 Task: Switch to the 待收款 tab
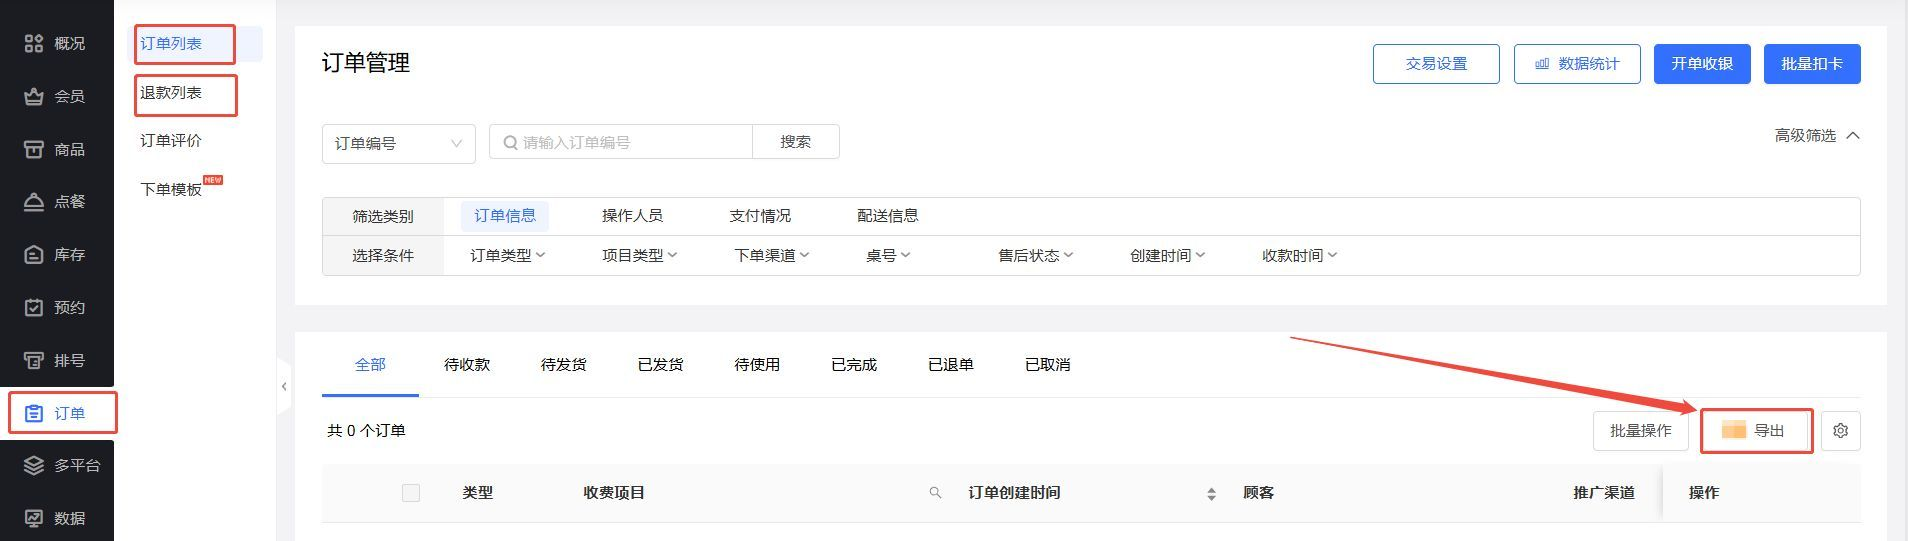point(467,365)
